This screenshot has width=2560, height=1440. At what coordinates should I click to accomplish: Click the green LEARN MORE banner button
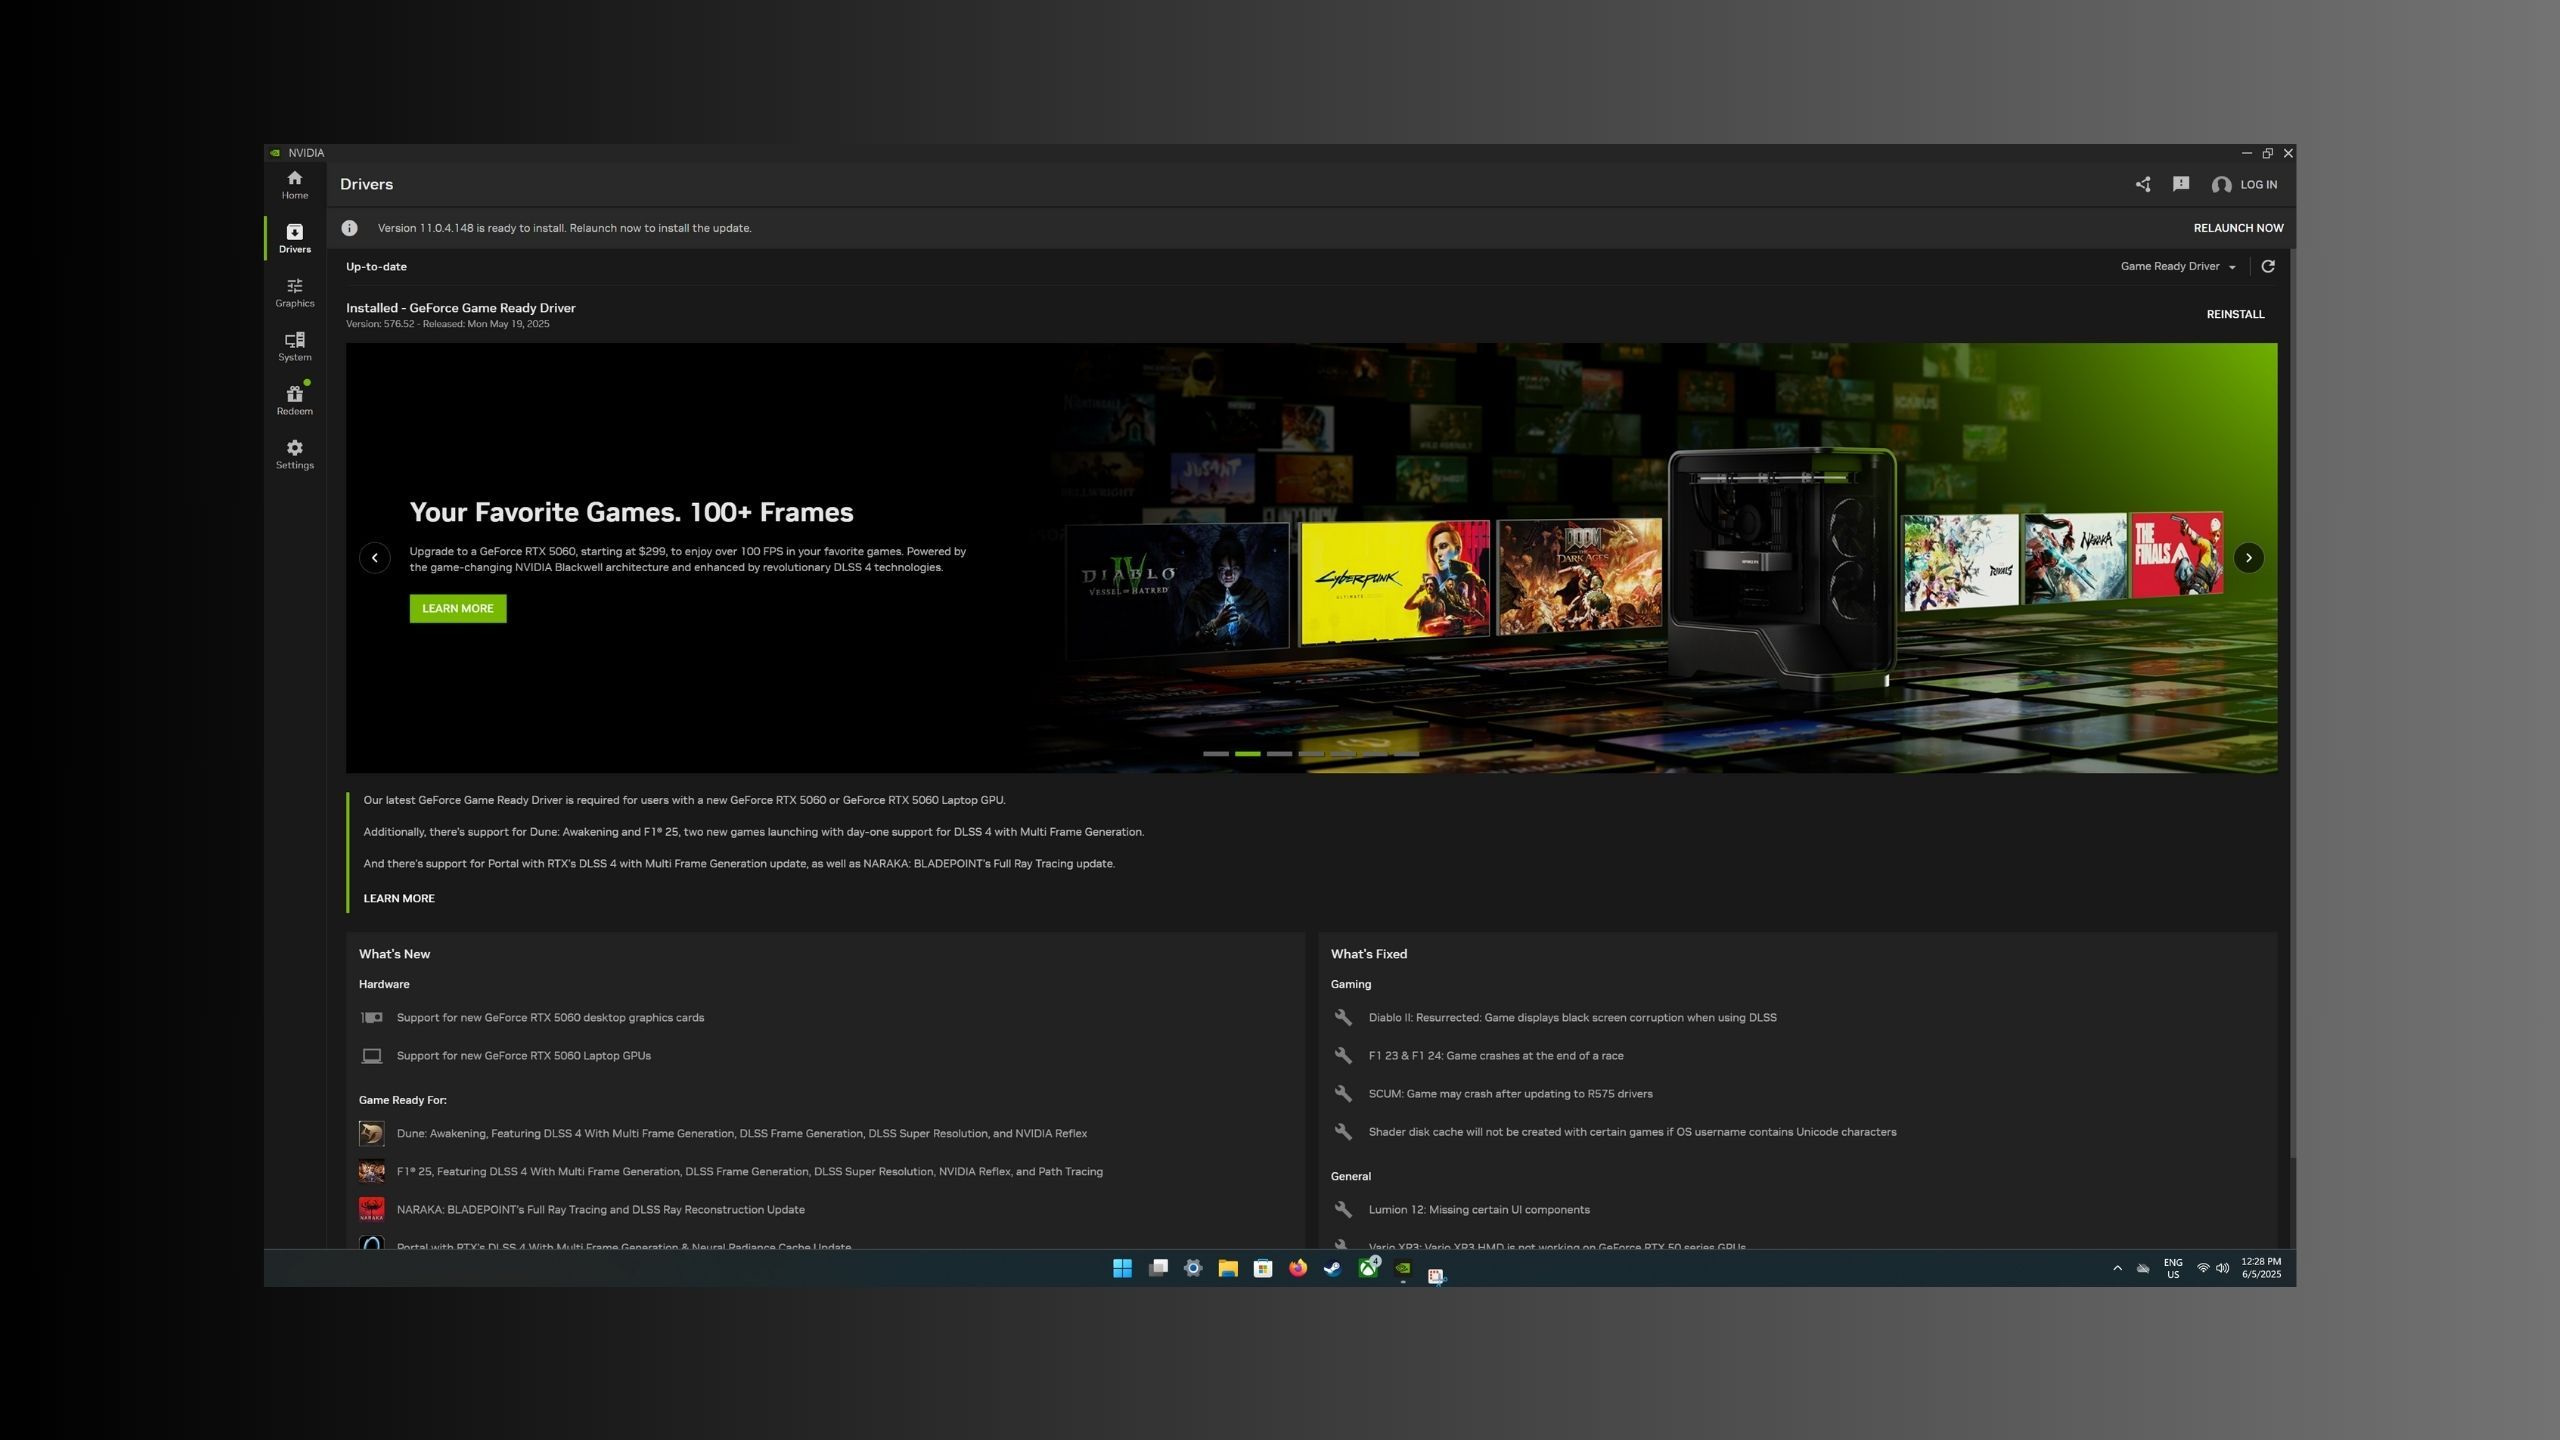(457, 608)
